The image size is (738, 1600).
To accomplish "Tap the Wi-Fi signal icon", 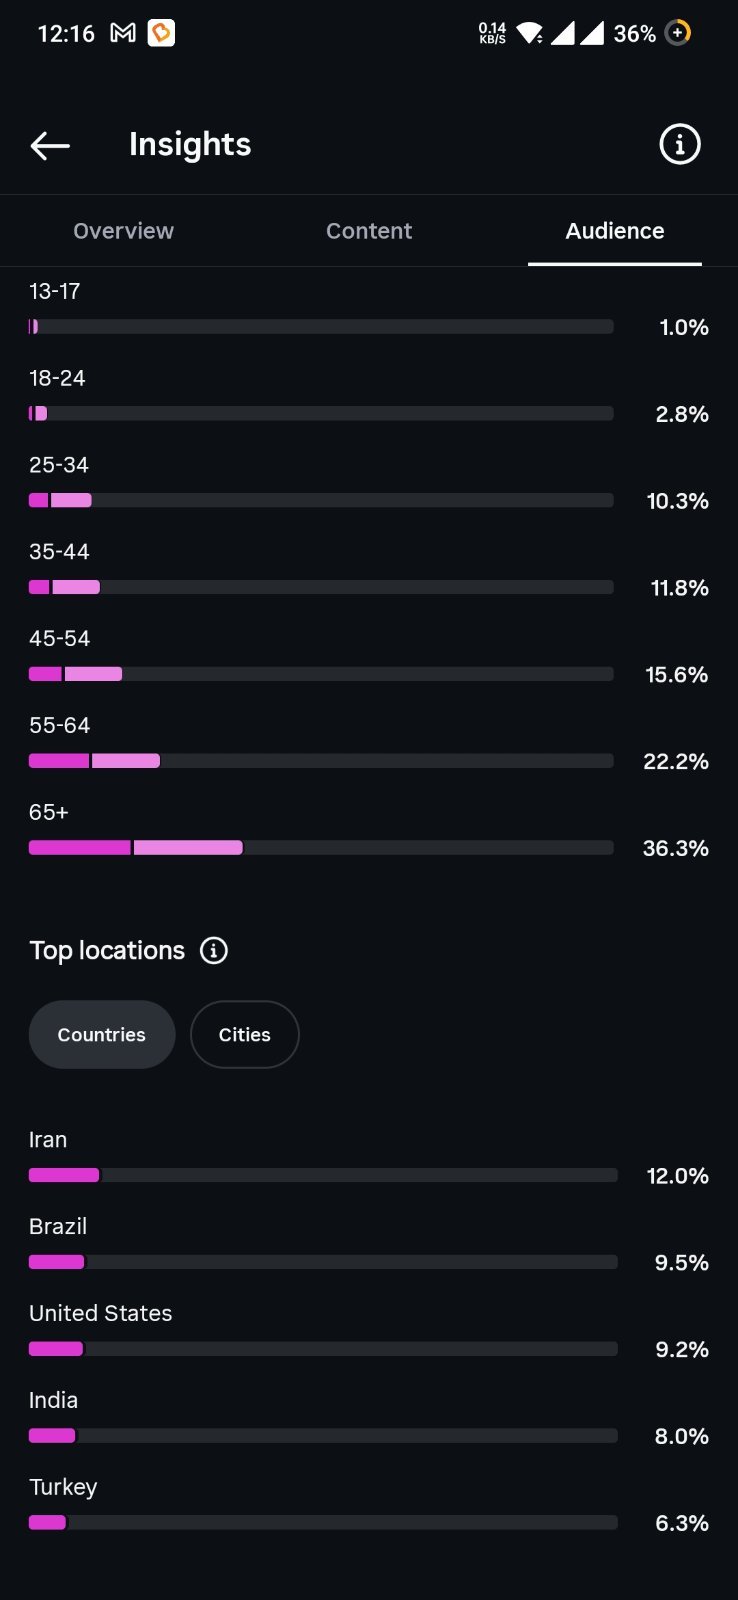I will click(530, 33).
